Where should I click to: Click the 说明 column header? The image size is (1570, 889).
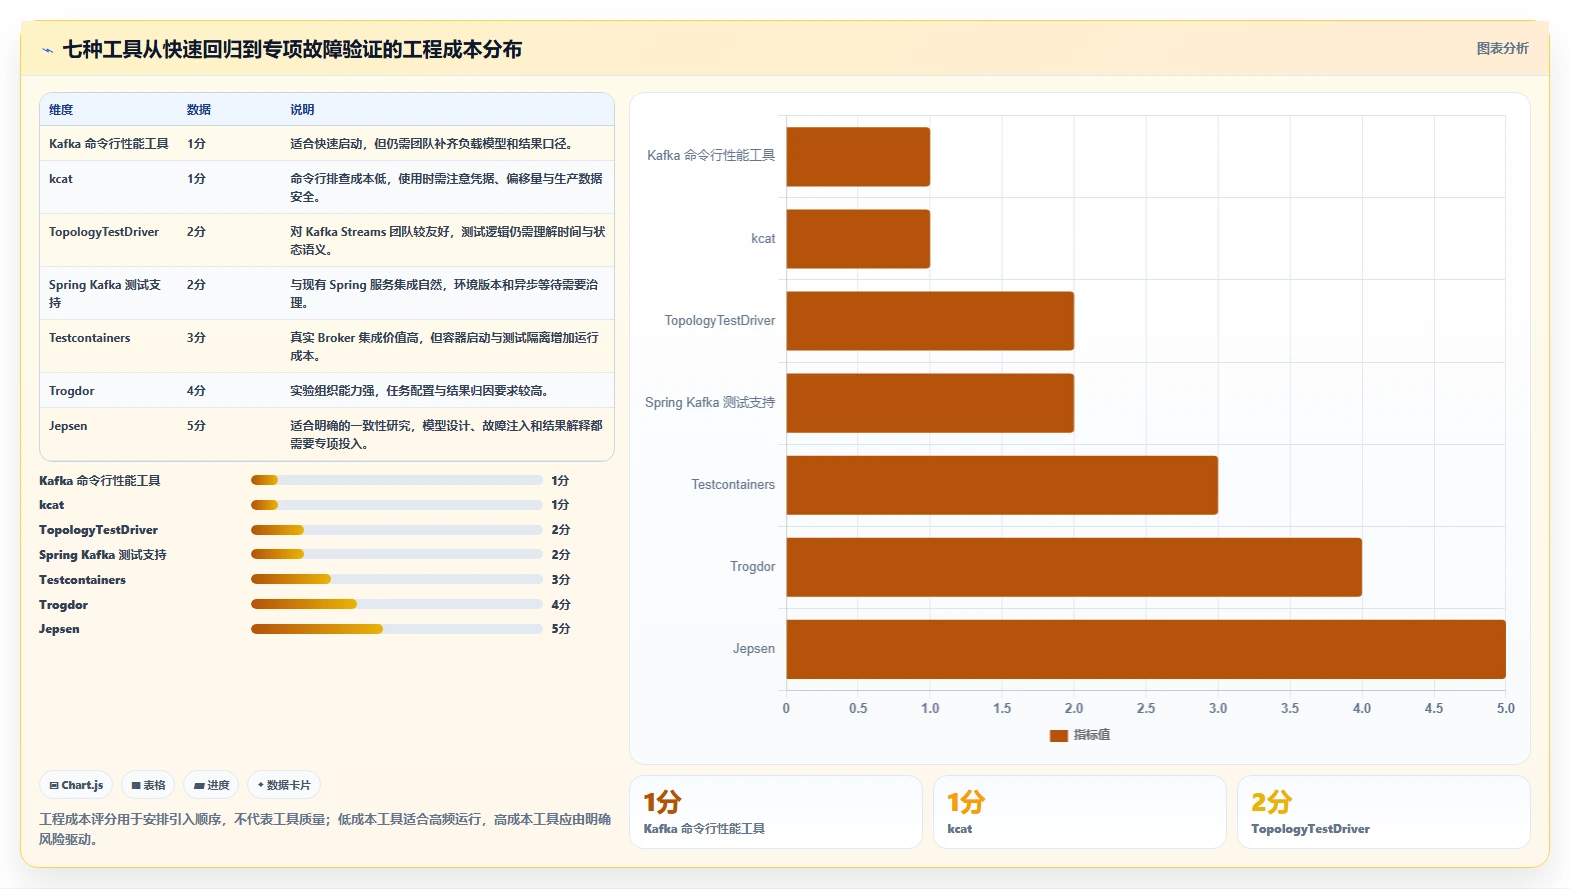tap(302, 110)
